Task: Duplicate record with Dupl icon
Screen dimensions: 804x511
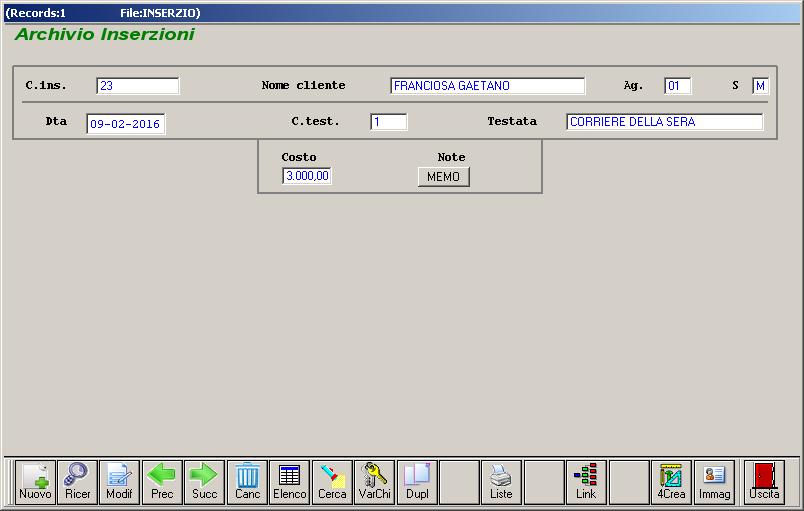Action: click(417, 482)
